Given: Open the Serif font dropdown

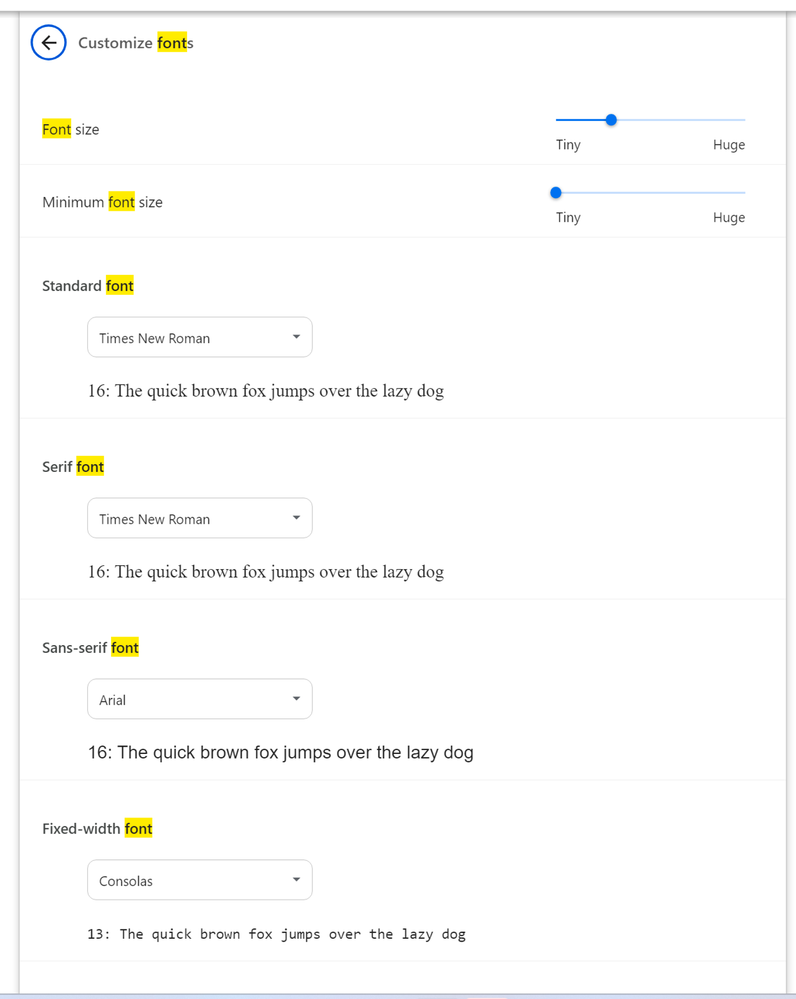Looking at the screenshot, I should [199, 519].
